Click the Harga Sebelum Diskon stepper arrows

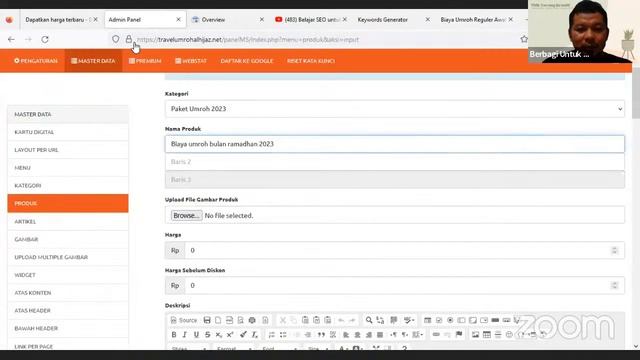pos(614,285)
